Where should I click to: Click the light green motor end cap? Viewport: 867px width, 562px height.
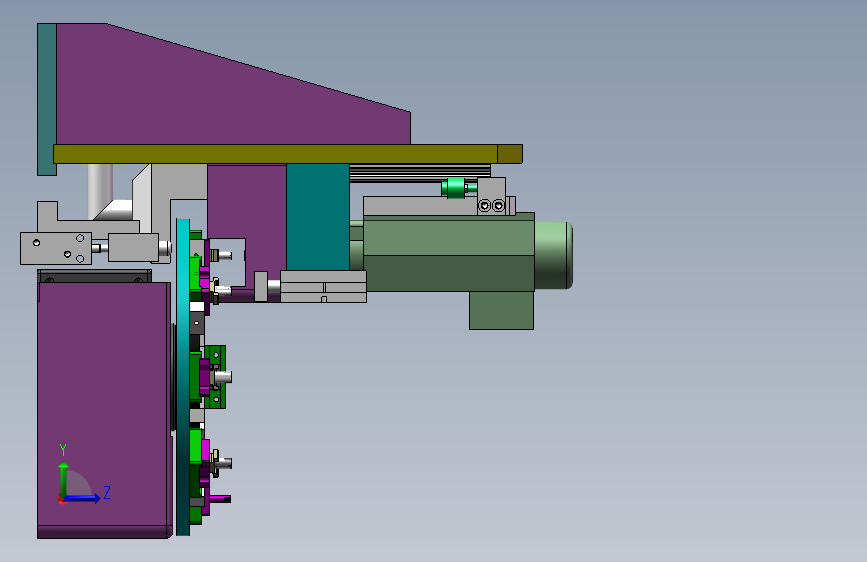click(553, 255)
